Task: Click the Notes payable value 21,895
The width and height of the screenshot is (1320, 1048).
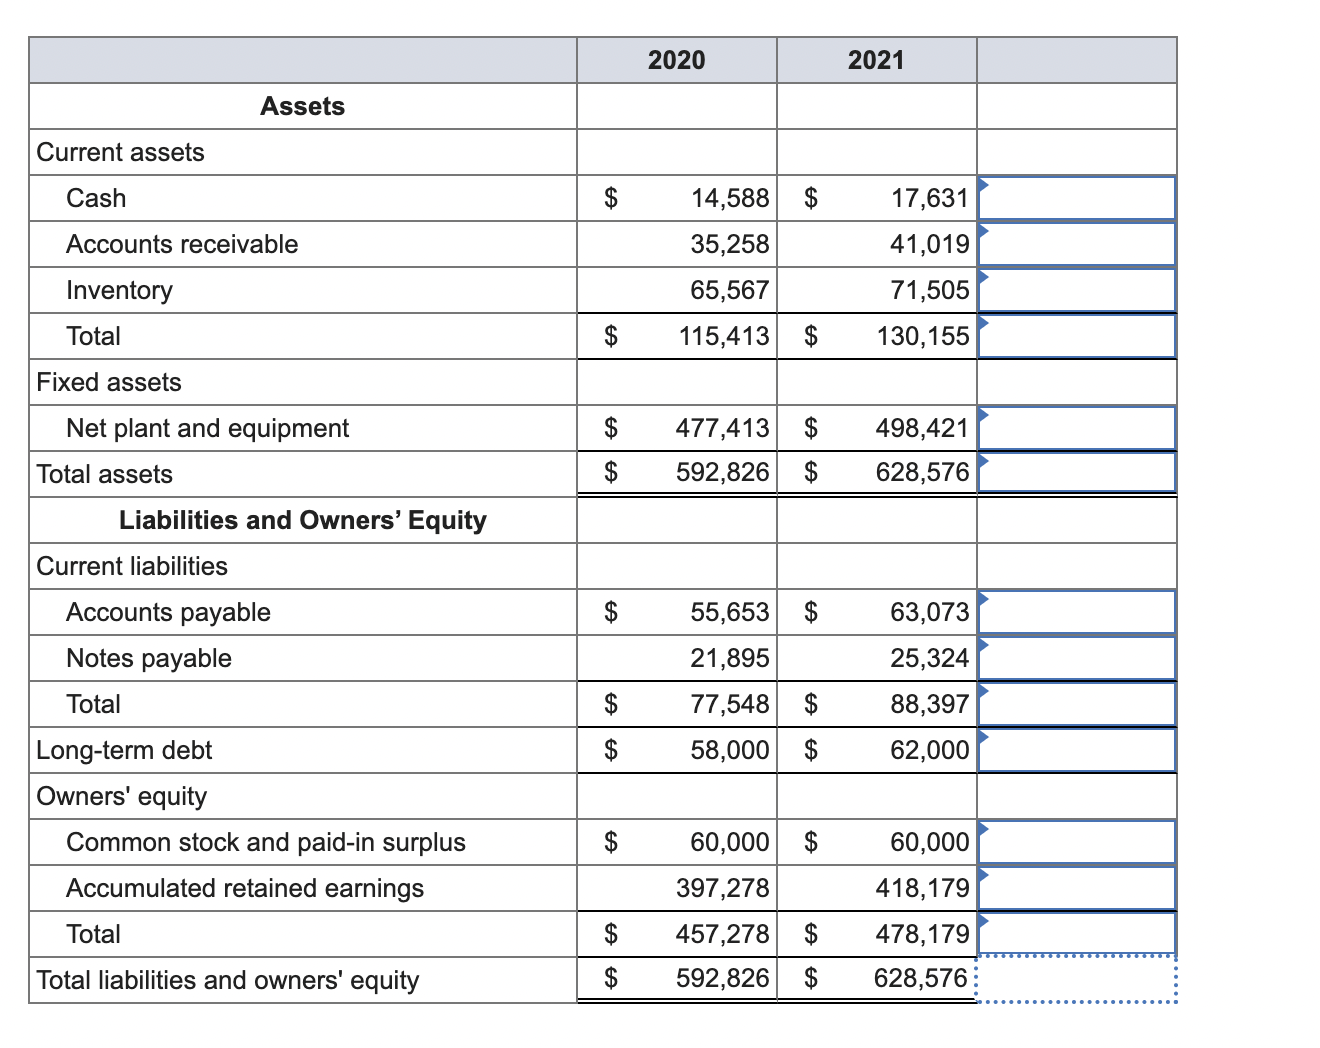Action: coord(730,658)
